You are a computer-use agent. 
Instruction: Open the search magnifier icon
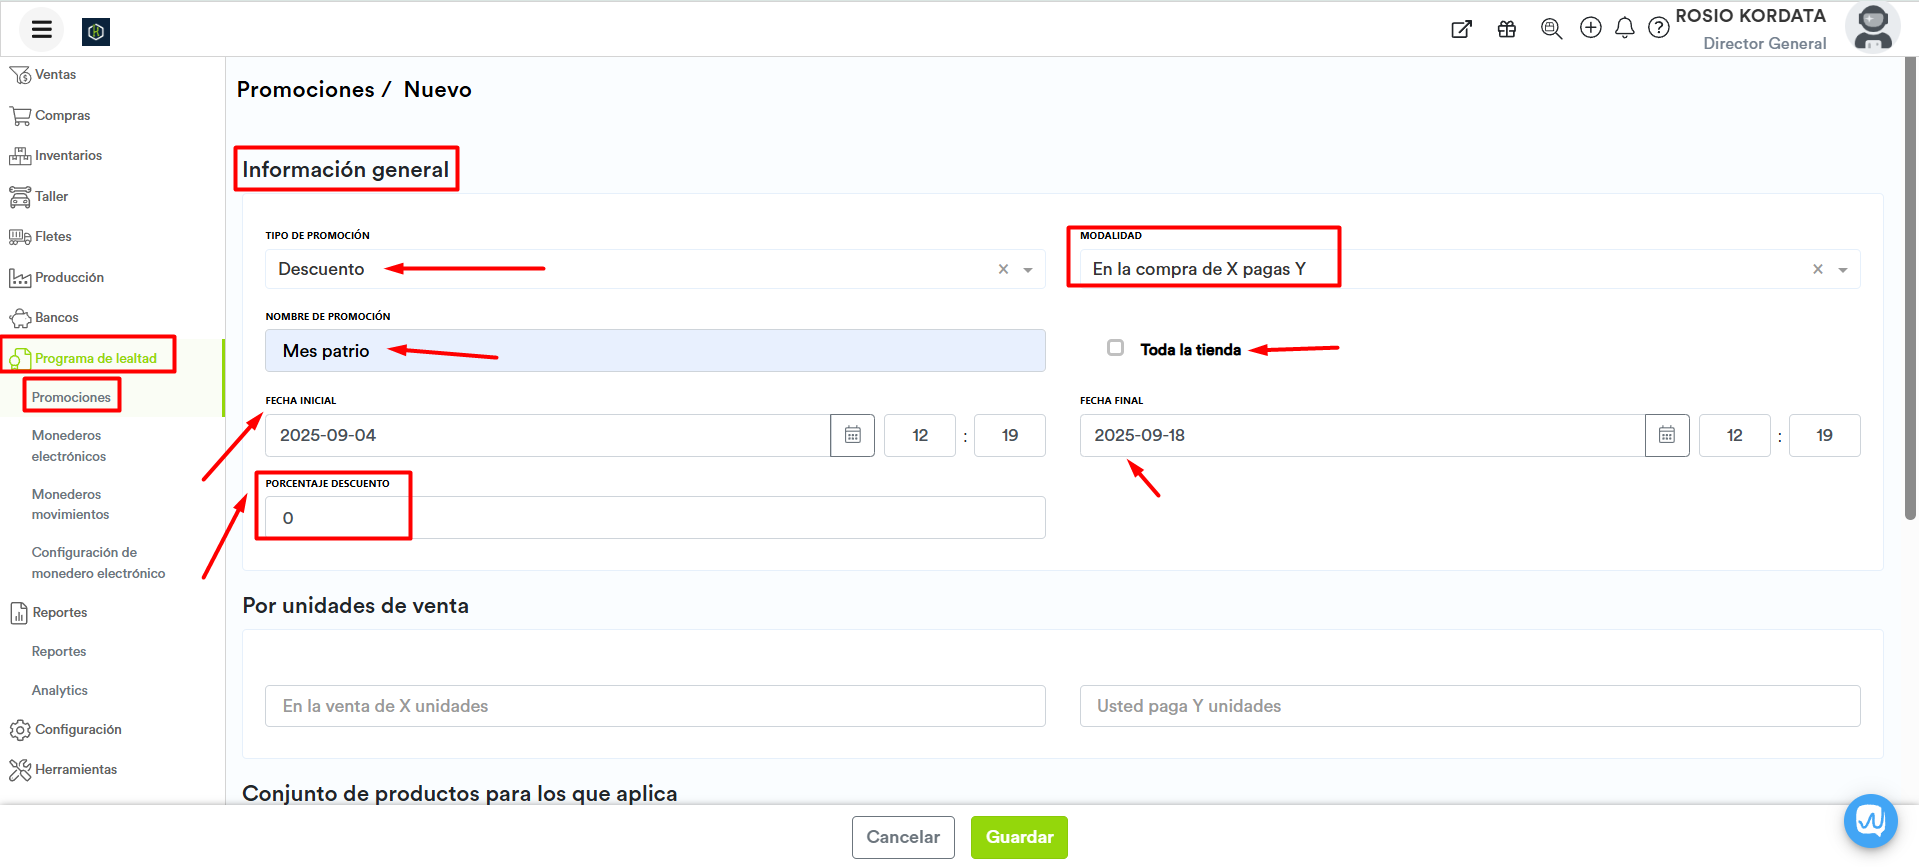(1551, 29)
